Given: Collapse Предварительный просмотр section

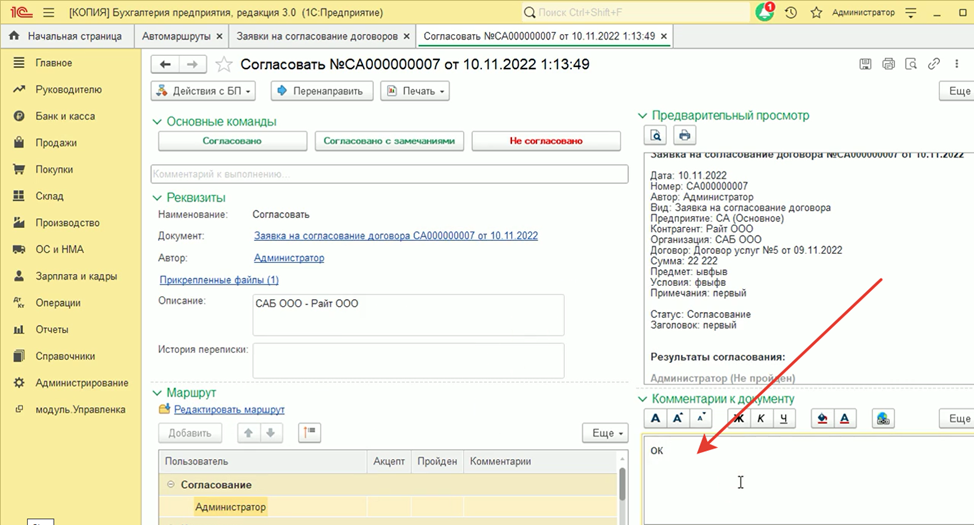Looking at the screenshot, I should (x=643, y=116).
